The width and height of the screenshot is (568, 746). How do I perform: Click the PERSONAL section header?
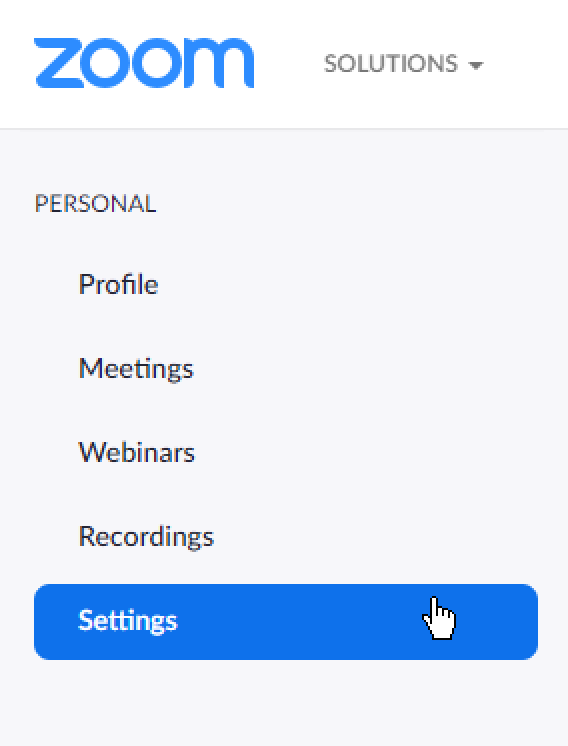95,204
